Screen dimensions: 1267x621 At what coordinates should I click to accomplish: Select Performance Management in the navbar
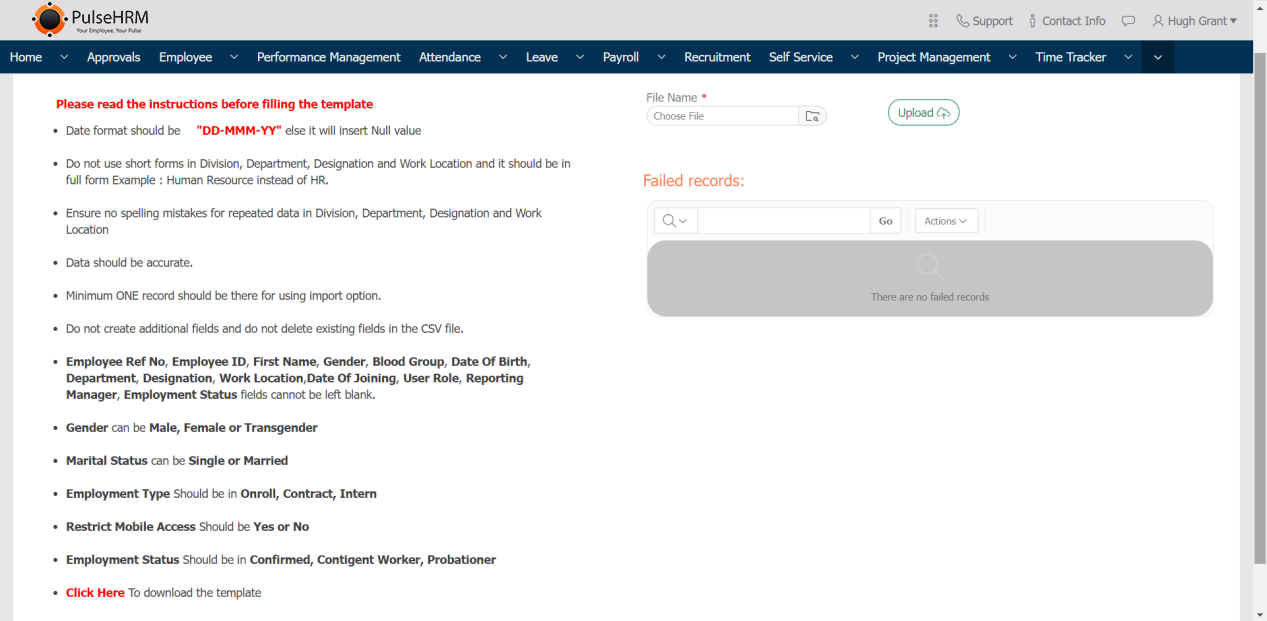tap(328, 57)
